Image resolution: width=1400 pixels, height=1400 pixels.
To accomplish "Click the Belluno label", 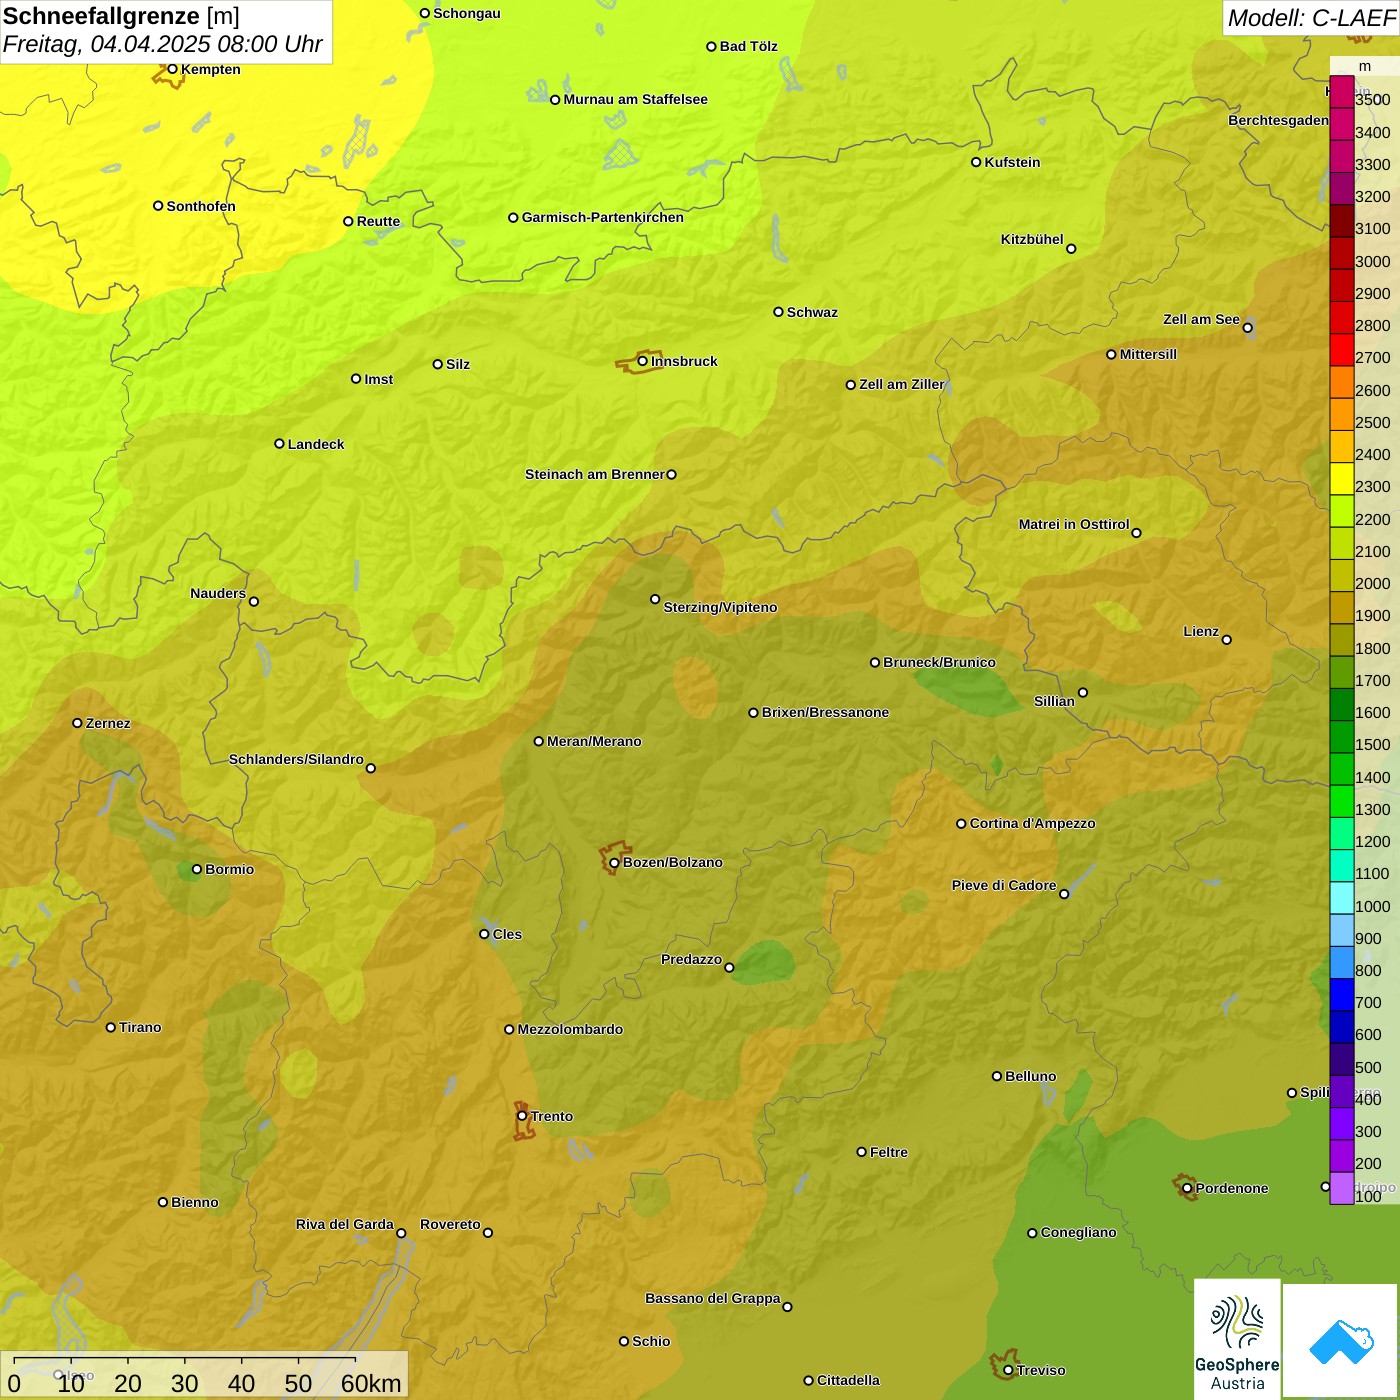I will (x=1031, y=1076).
